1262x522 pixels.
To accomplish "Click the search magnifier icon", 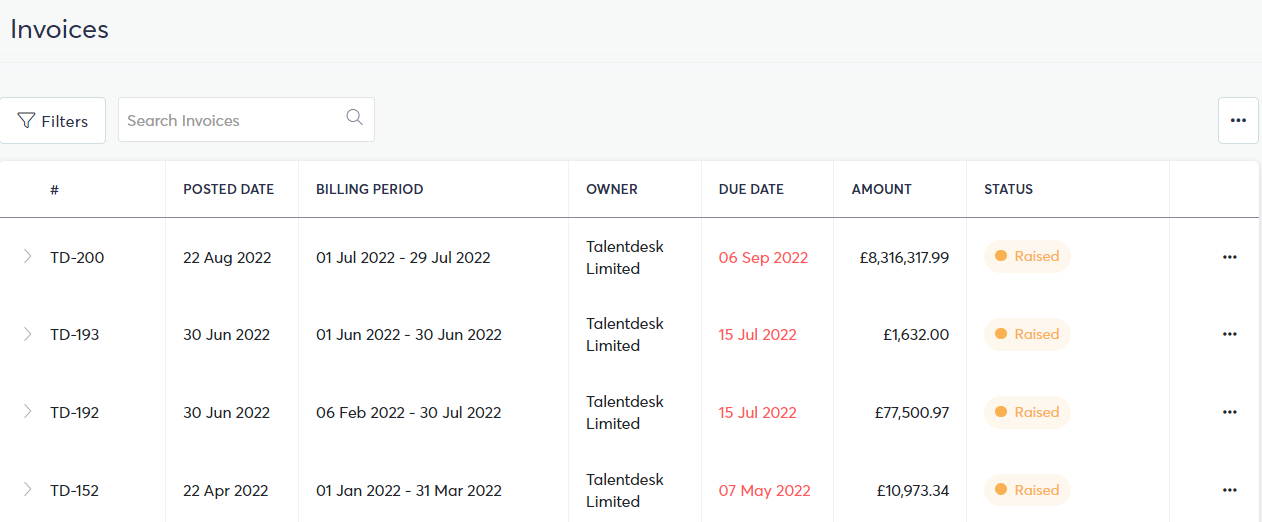I will click(354, 117).
